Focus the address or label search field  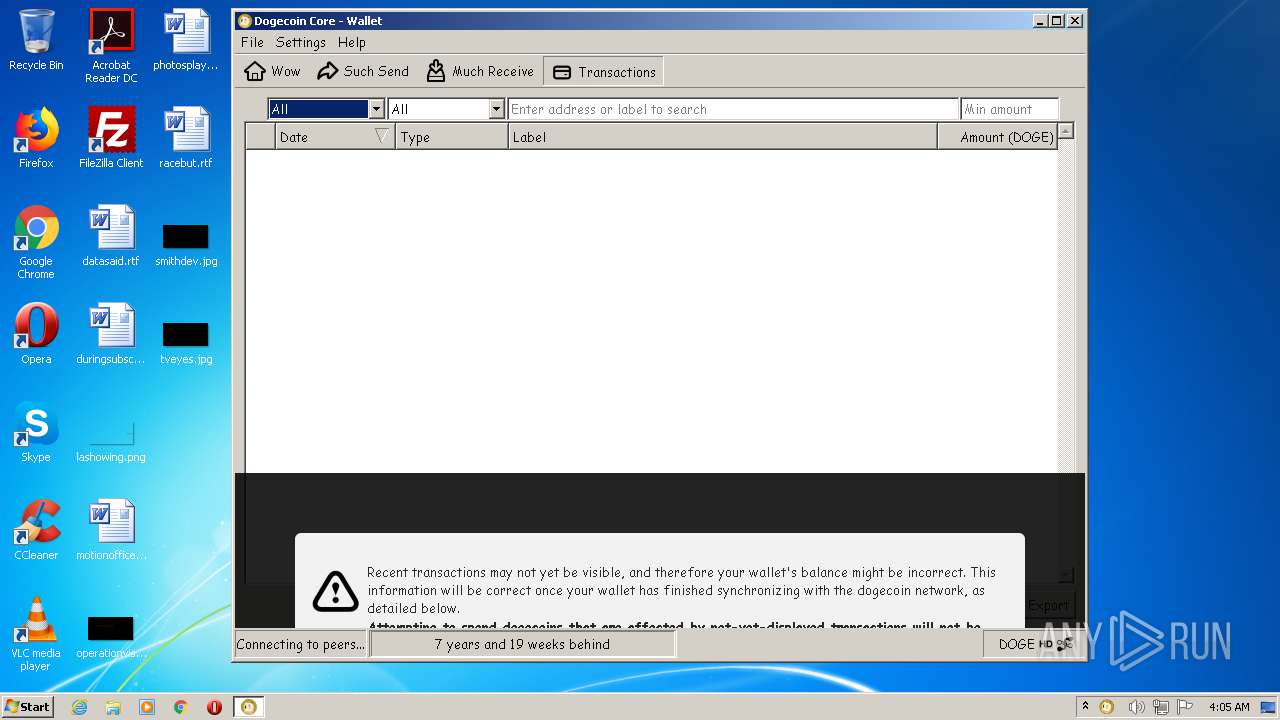click(x=733, y=109)
